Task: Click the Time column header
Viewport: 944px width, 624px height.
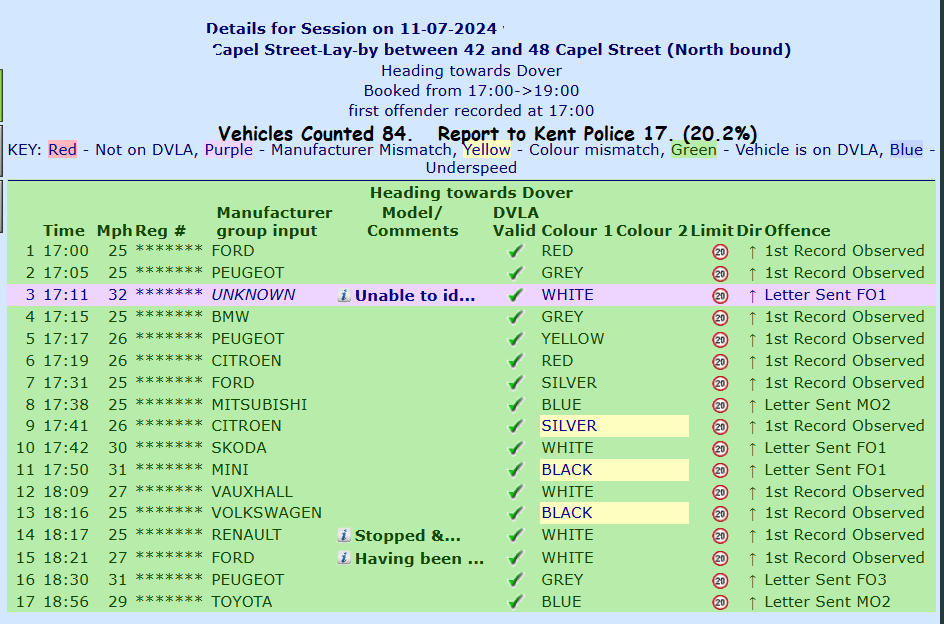Action: pyautogui.click(x=64, y=231)
